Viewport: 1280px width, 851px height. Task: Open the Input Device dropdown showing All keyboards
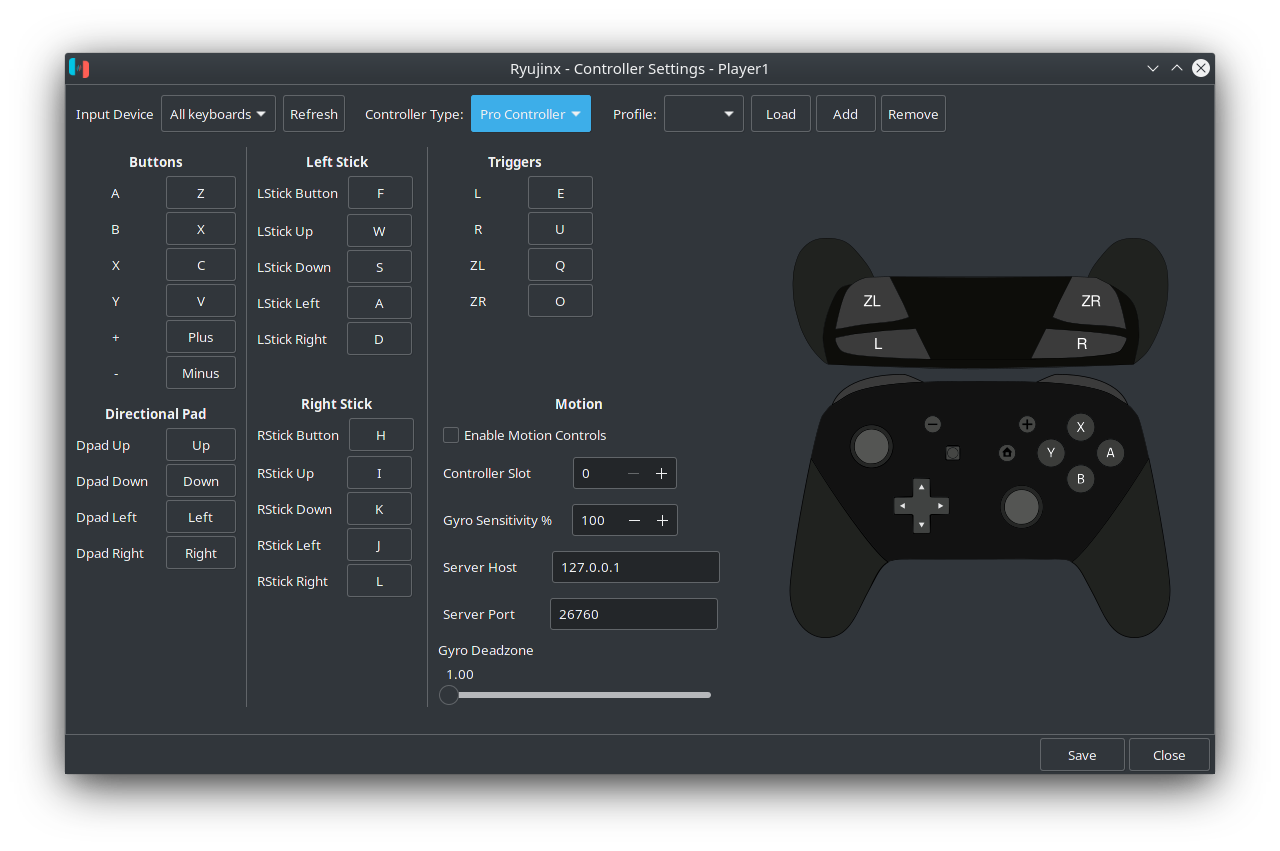pyautogui.click(x=218, y=113)
